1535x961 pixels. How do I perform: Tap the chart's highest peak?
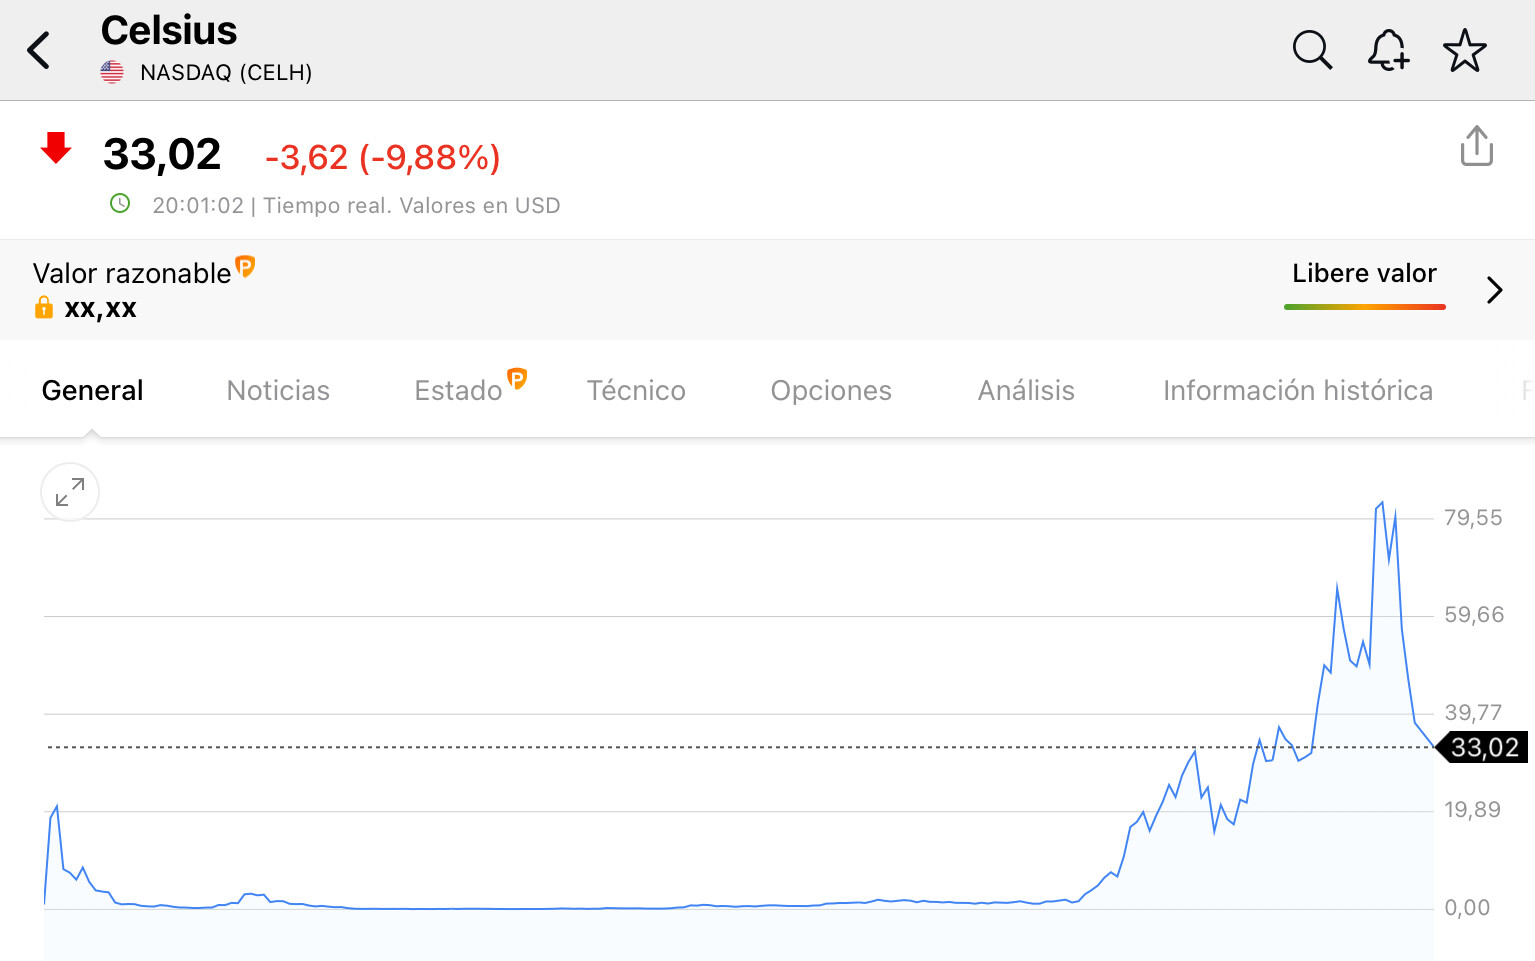(x=1381, y=503)
